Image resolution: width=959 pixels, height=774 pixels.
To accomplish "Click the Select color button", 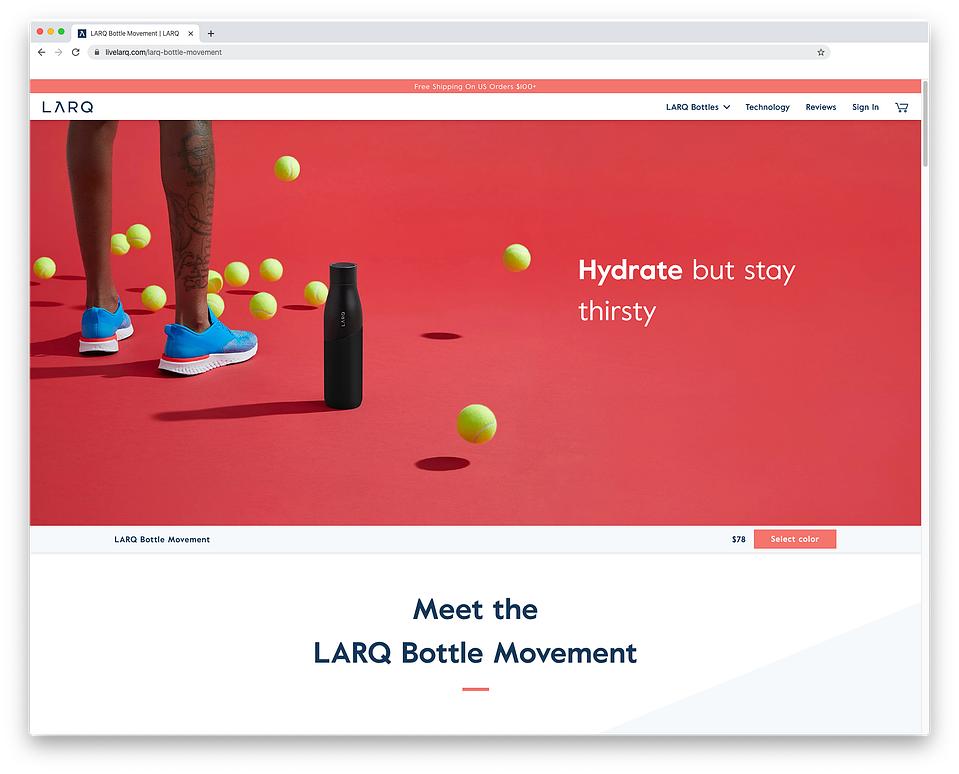I will (794, 539).
